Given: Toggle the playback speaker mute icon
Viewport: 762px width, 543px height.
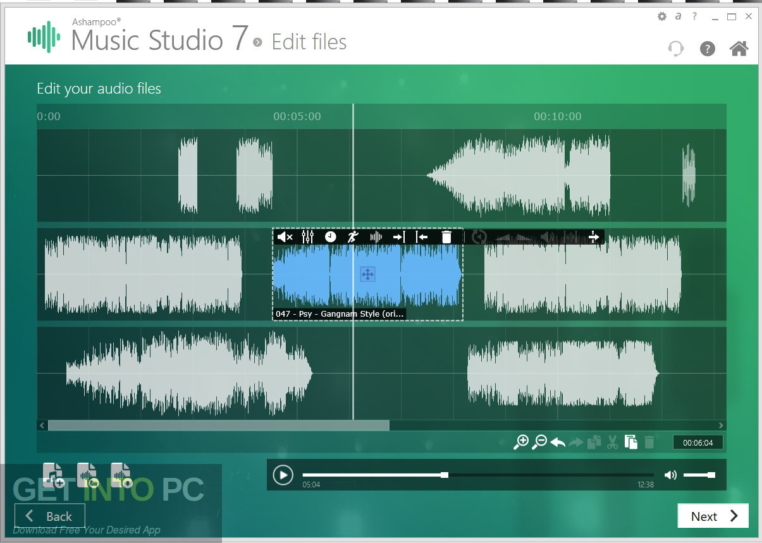Looking at the screenshot, I should click(671, 475).
